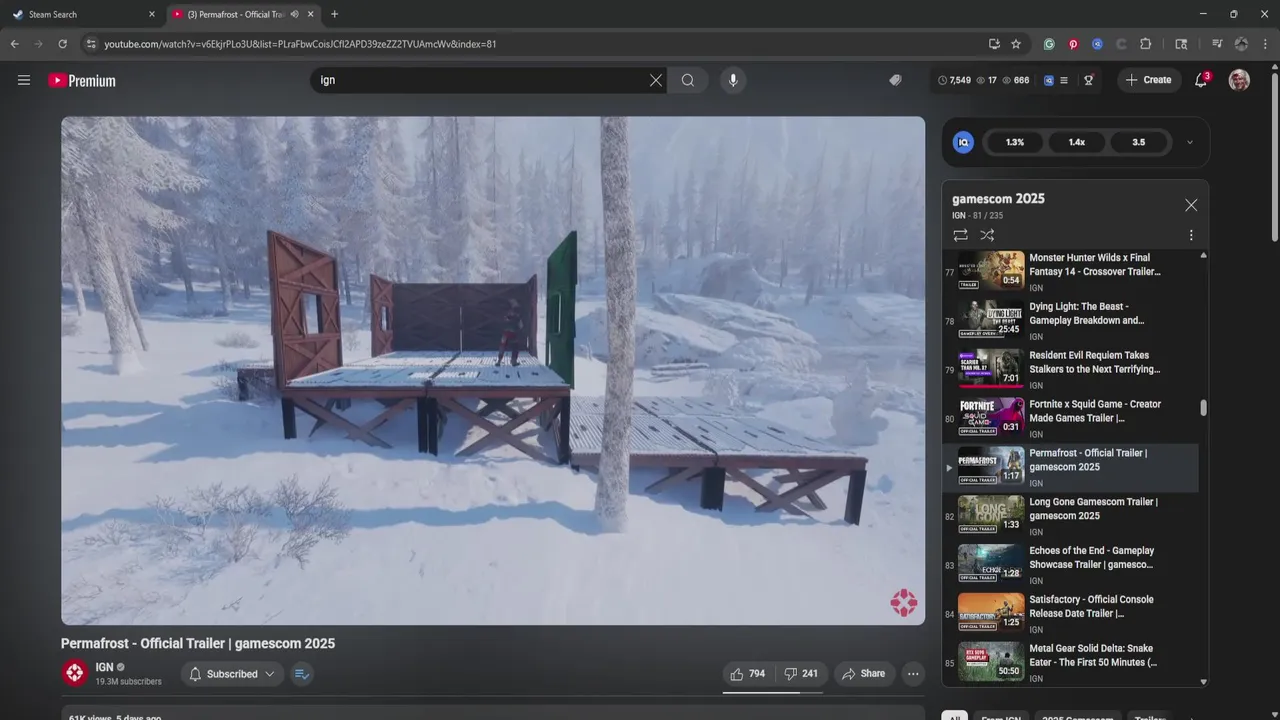Go back to the previous page
The height and width of the screenshot is (720, 1280).
coord(15,44)
